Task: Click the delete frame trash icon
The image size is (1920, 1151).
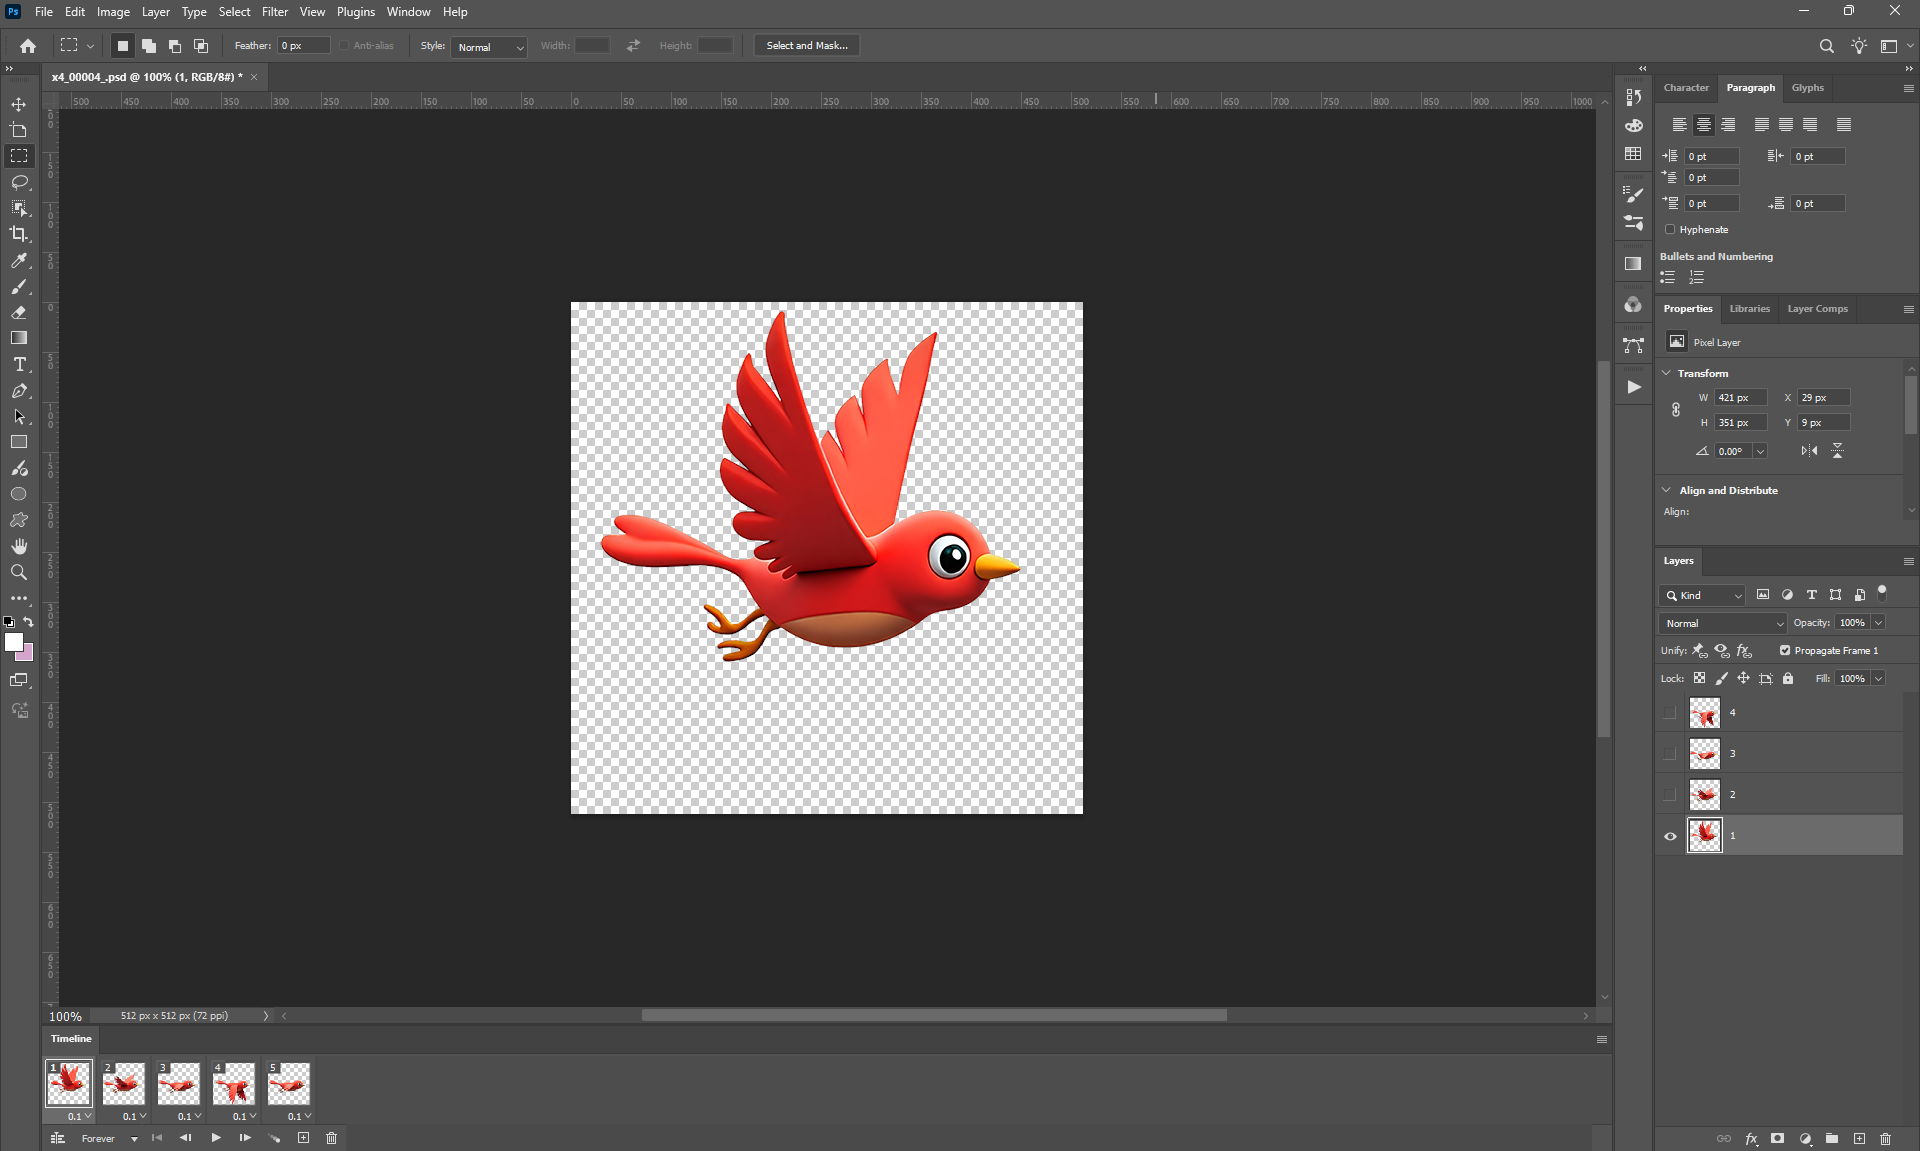Action: 332,1138
